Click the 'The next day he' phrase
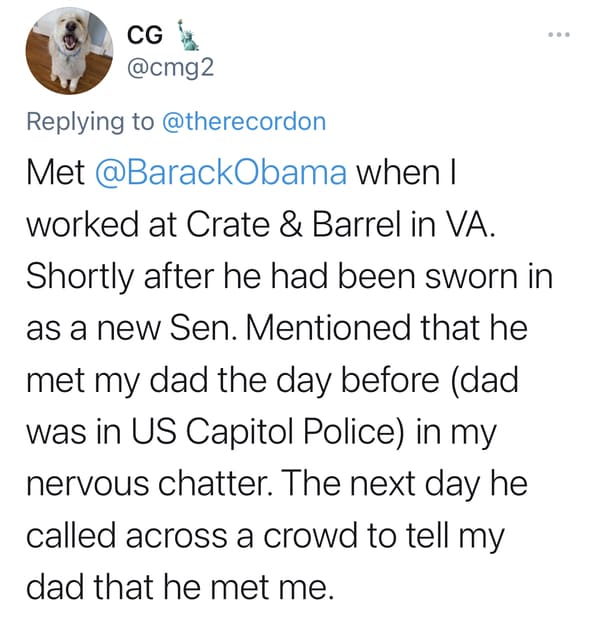Viewport: 599px width, 621px height. pos(405,484)
